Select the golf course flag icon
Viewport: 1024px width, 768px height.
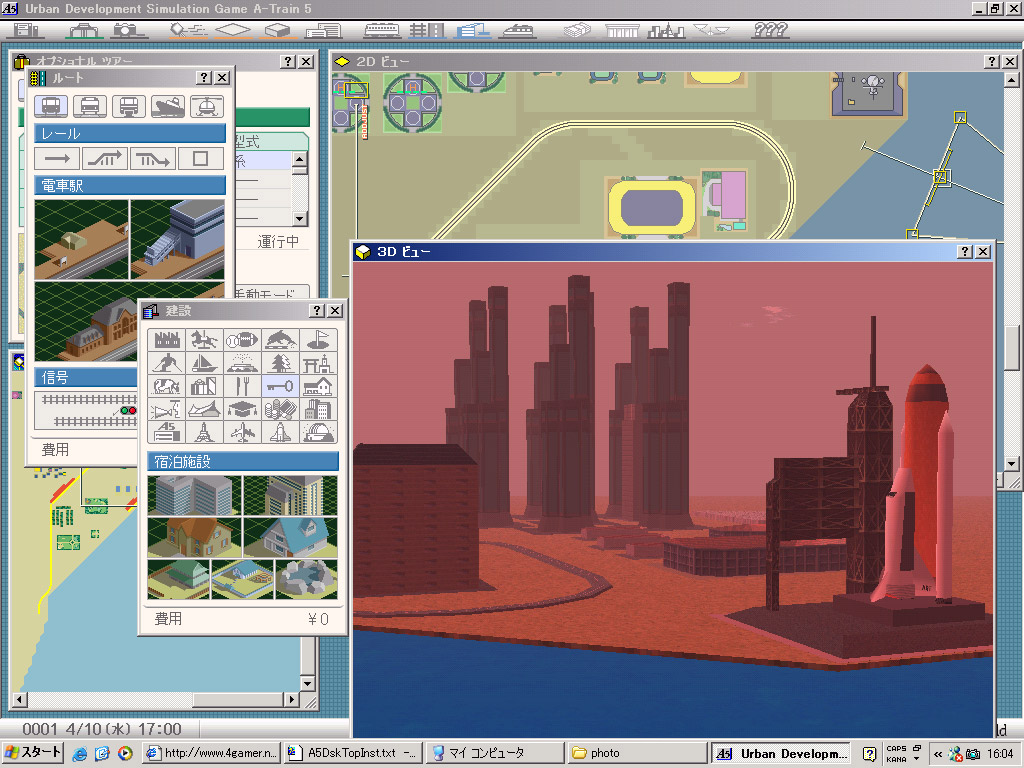tap(319, 340)
